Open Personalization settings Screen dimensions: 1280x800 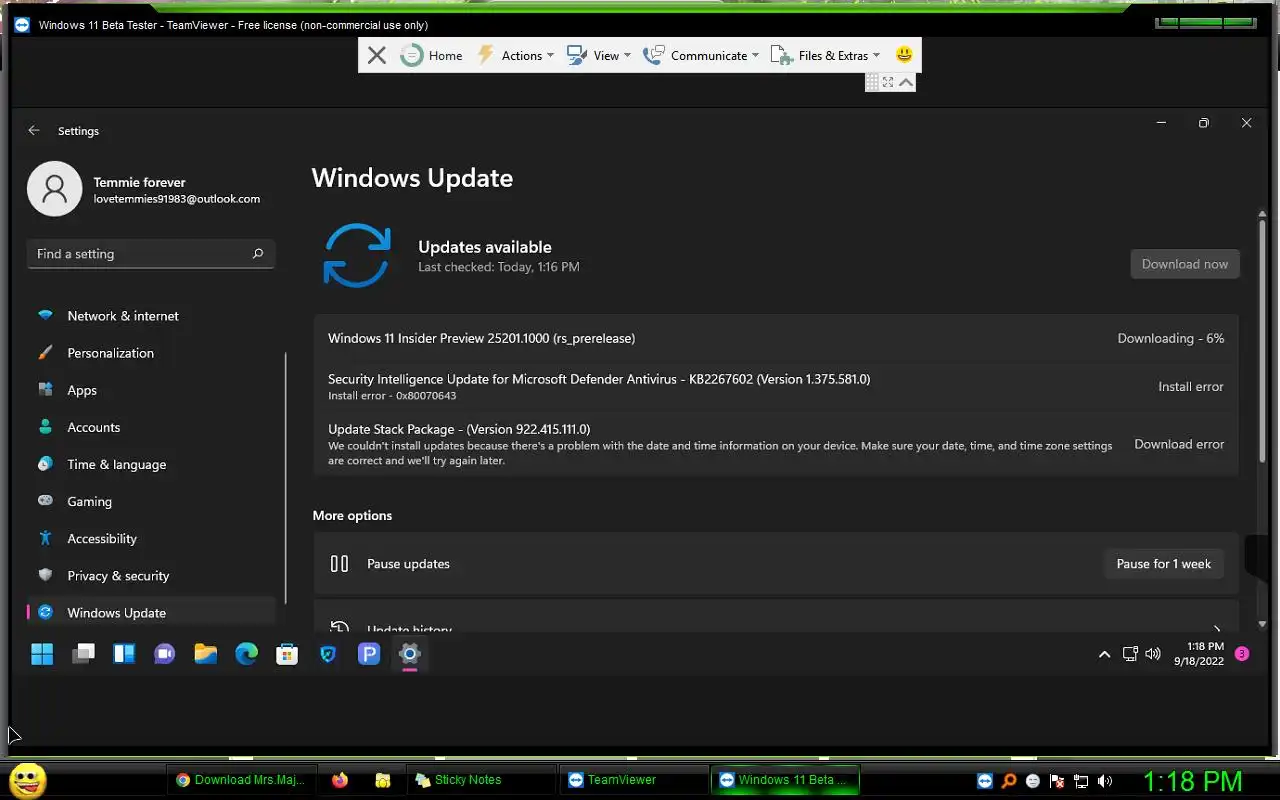pos(151,353)
